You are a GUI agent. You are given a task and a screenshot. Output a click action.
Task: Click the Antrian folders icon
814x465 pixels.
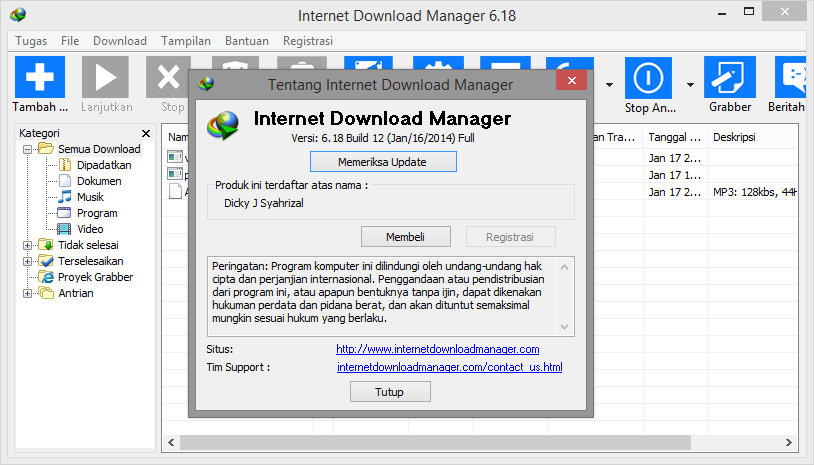pos(46,293)
